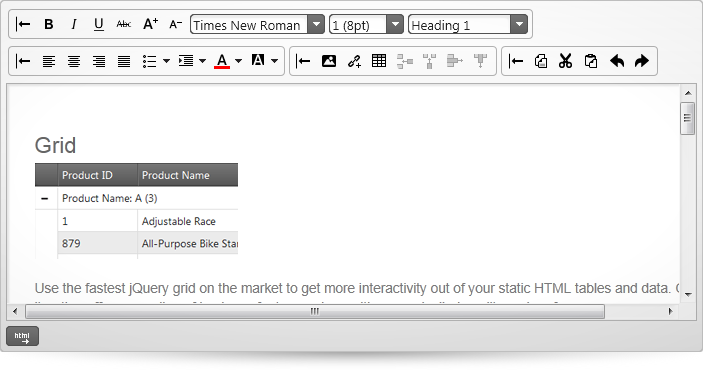Center align the text
The width and height of the screenshot is (703, 370).
[74, 61]
